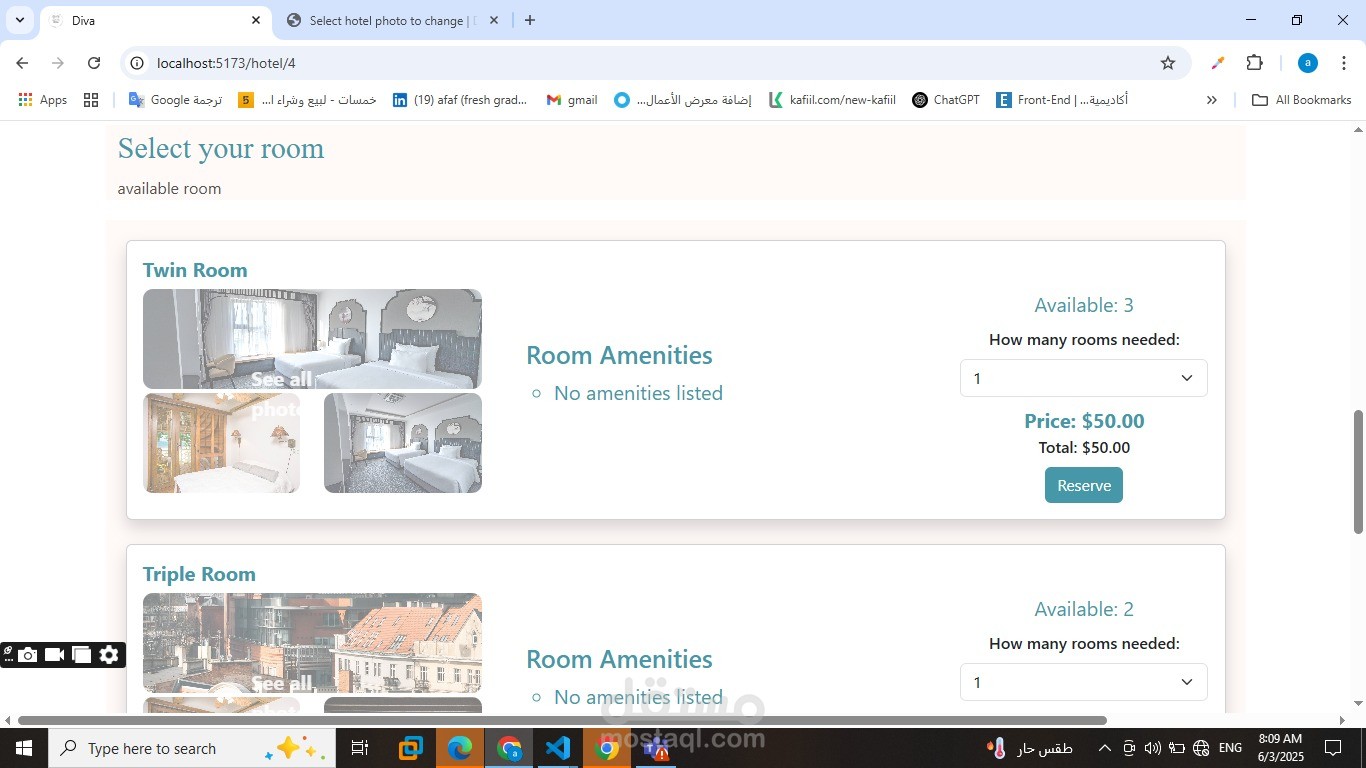Viewport: 1366px width, 768px height.
Task: View site information icon in address bar
Action: point(138,63)
